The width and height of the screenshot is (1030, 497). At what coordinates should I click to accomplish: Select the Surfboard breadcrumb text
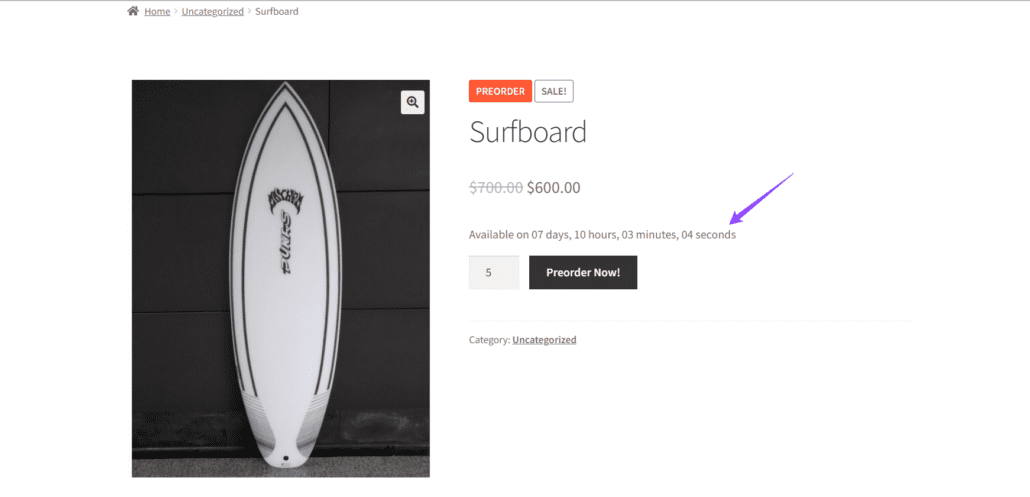(277, 11)
